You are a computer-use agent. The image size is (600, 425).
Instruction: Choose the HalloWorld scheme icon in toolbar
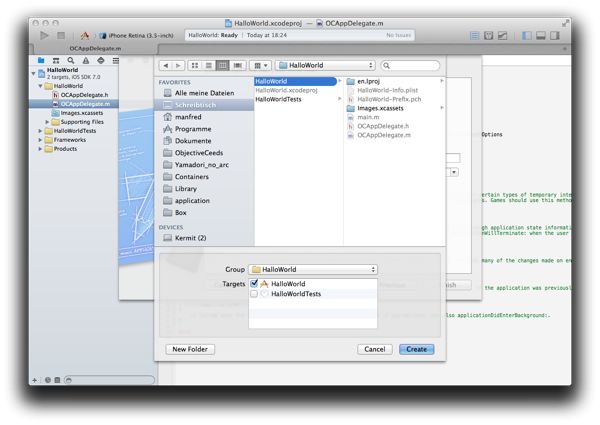tap(85, 36)
